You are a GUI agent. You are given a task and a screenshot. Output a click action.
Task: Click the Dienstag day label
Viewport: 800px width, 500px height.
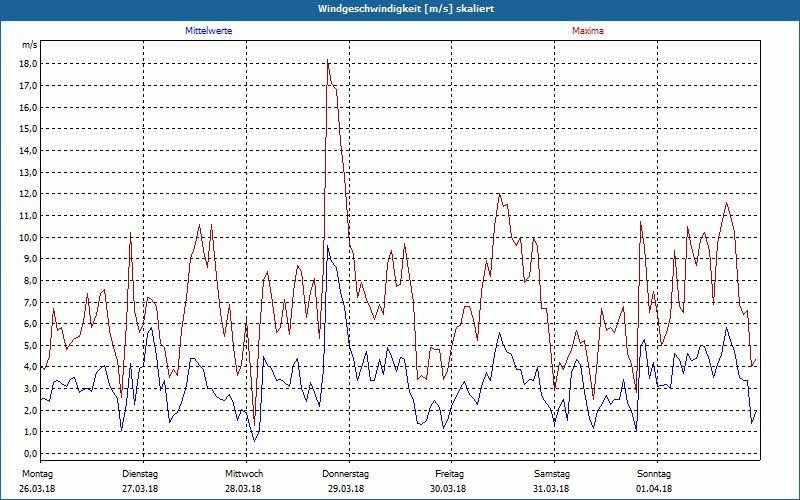(x=140, y=474)
